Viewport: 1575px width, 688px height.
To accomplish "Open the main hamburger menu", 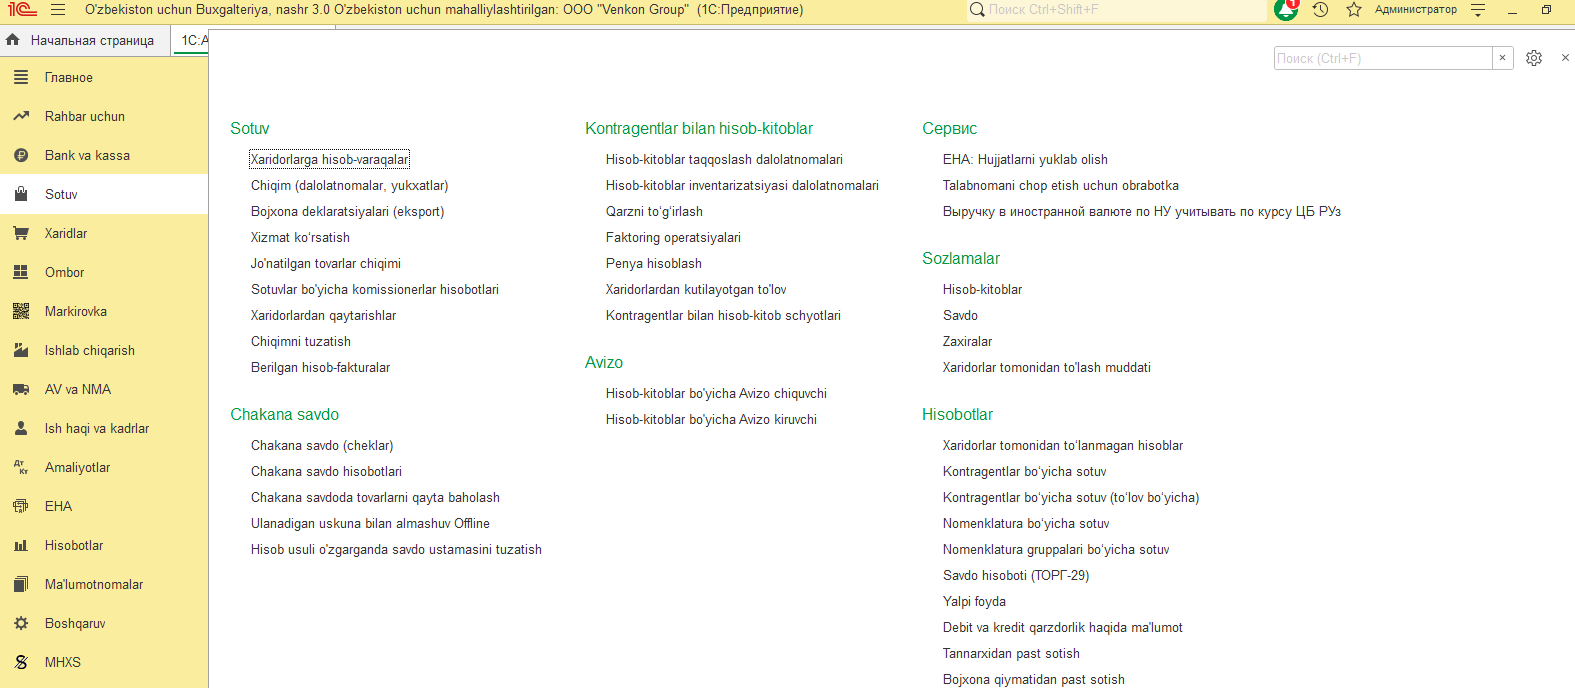I will (58, 10).
